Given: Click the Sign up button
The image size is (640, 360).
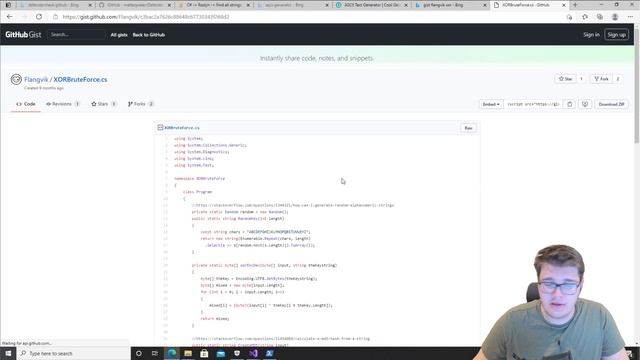Looking at the screenshot, I should pyautogui.click(x=616, y=35).
